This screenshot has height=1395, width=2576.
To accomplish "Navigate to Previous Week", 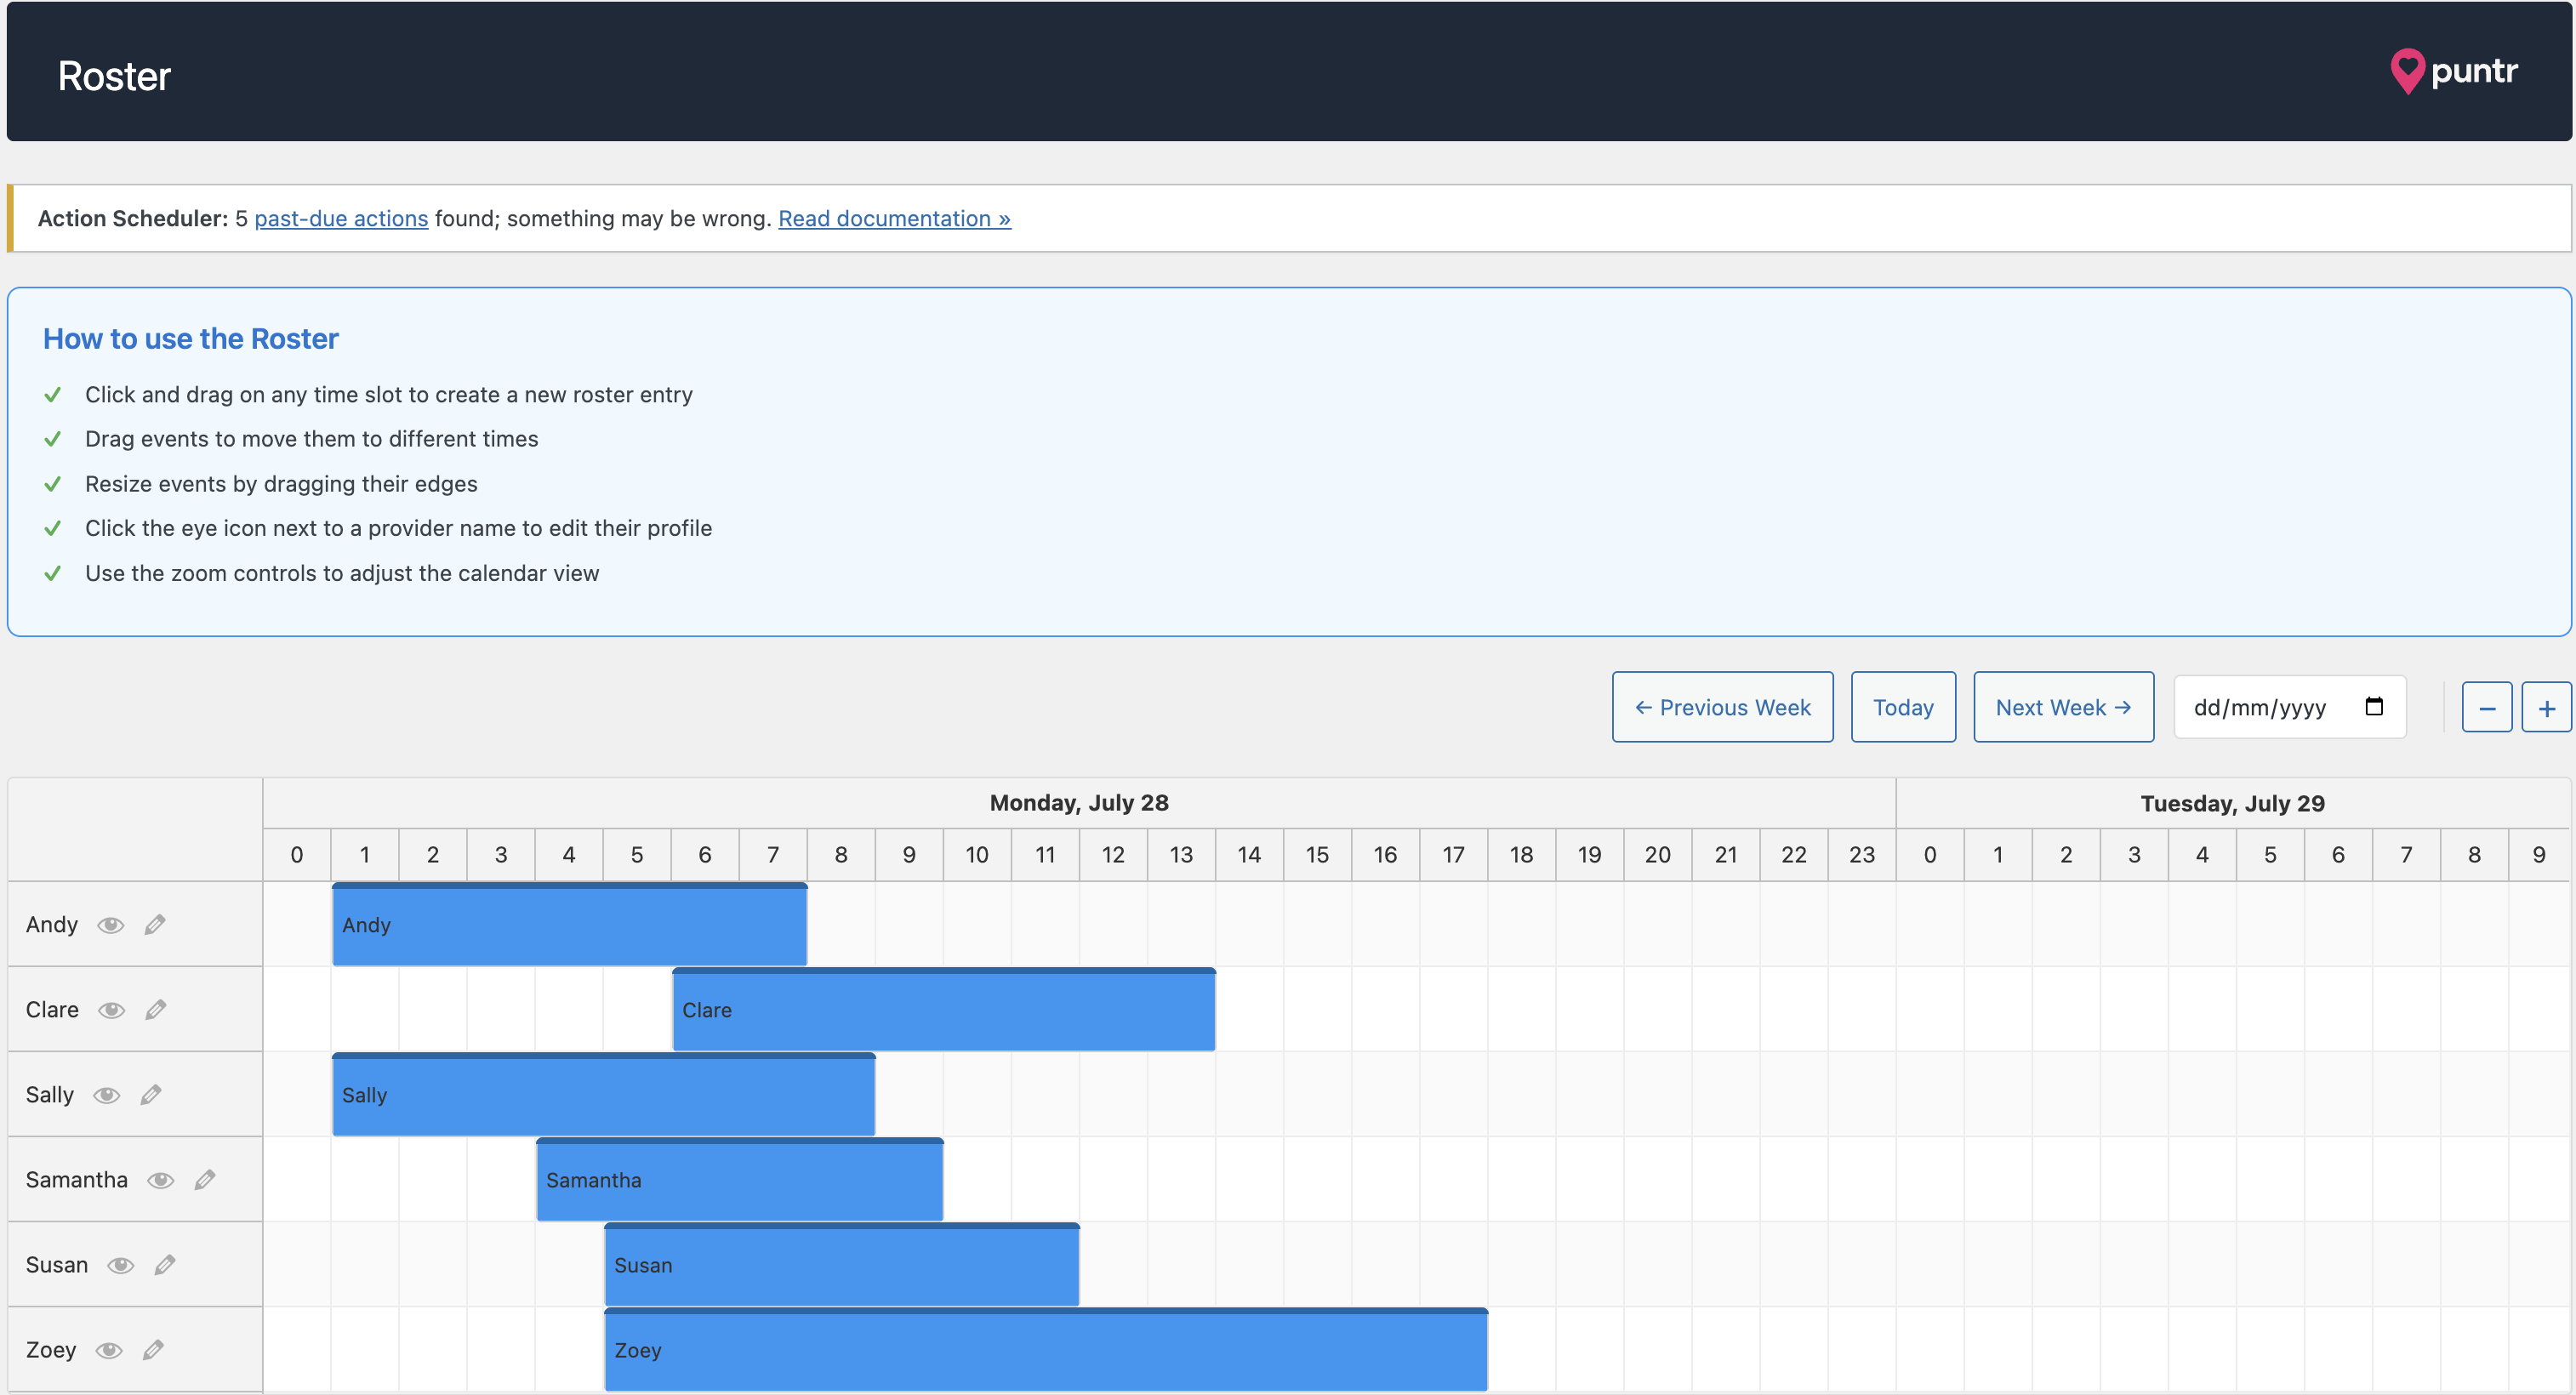I will click(1722, 707).
